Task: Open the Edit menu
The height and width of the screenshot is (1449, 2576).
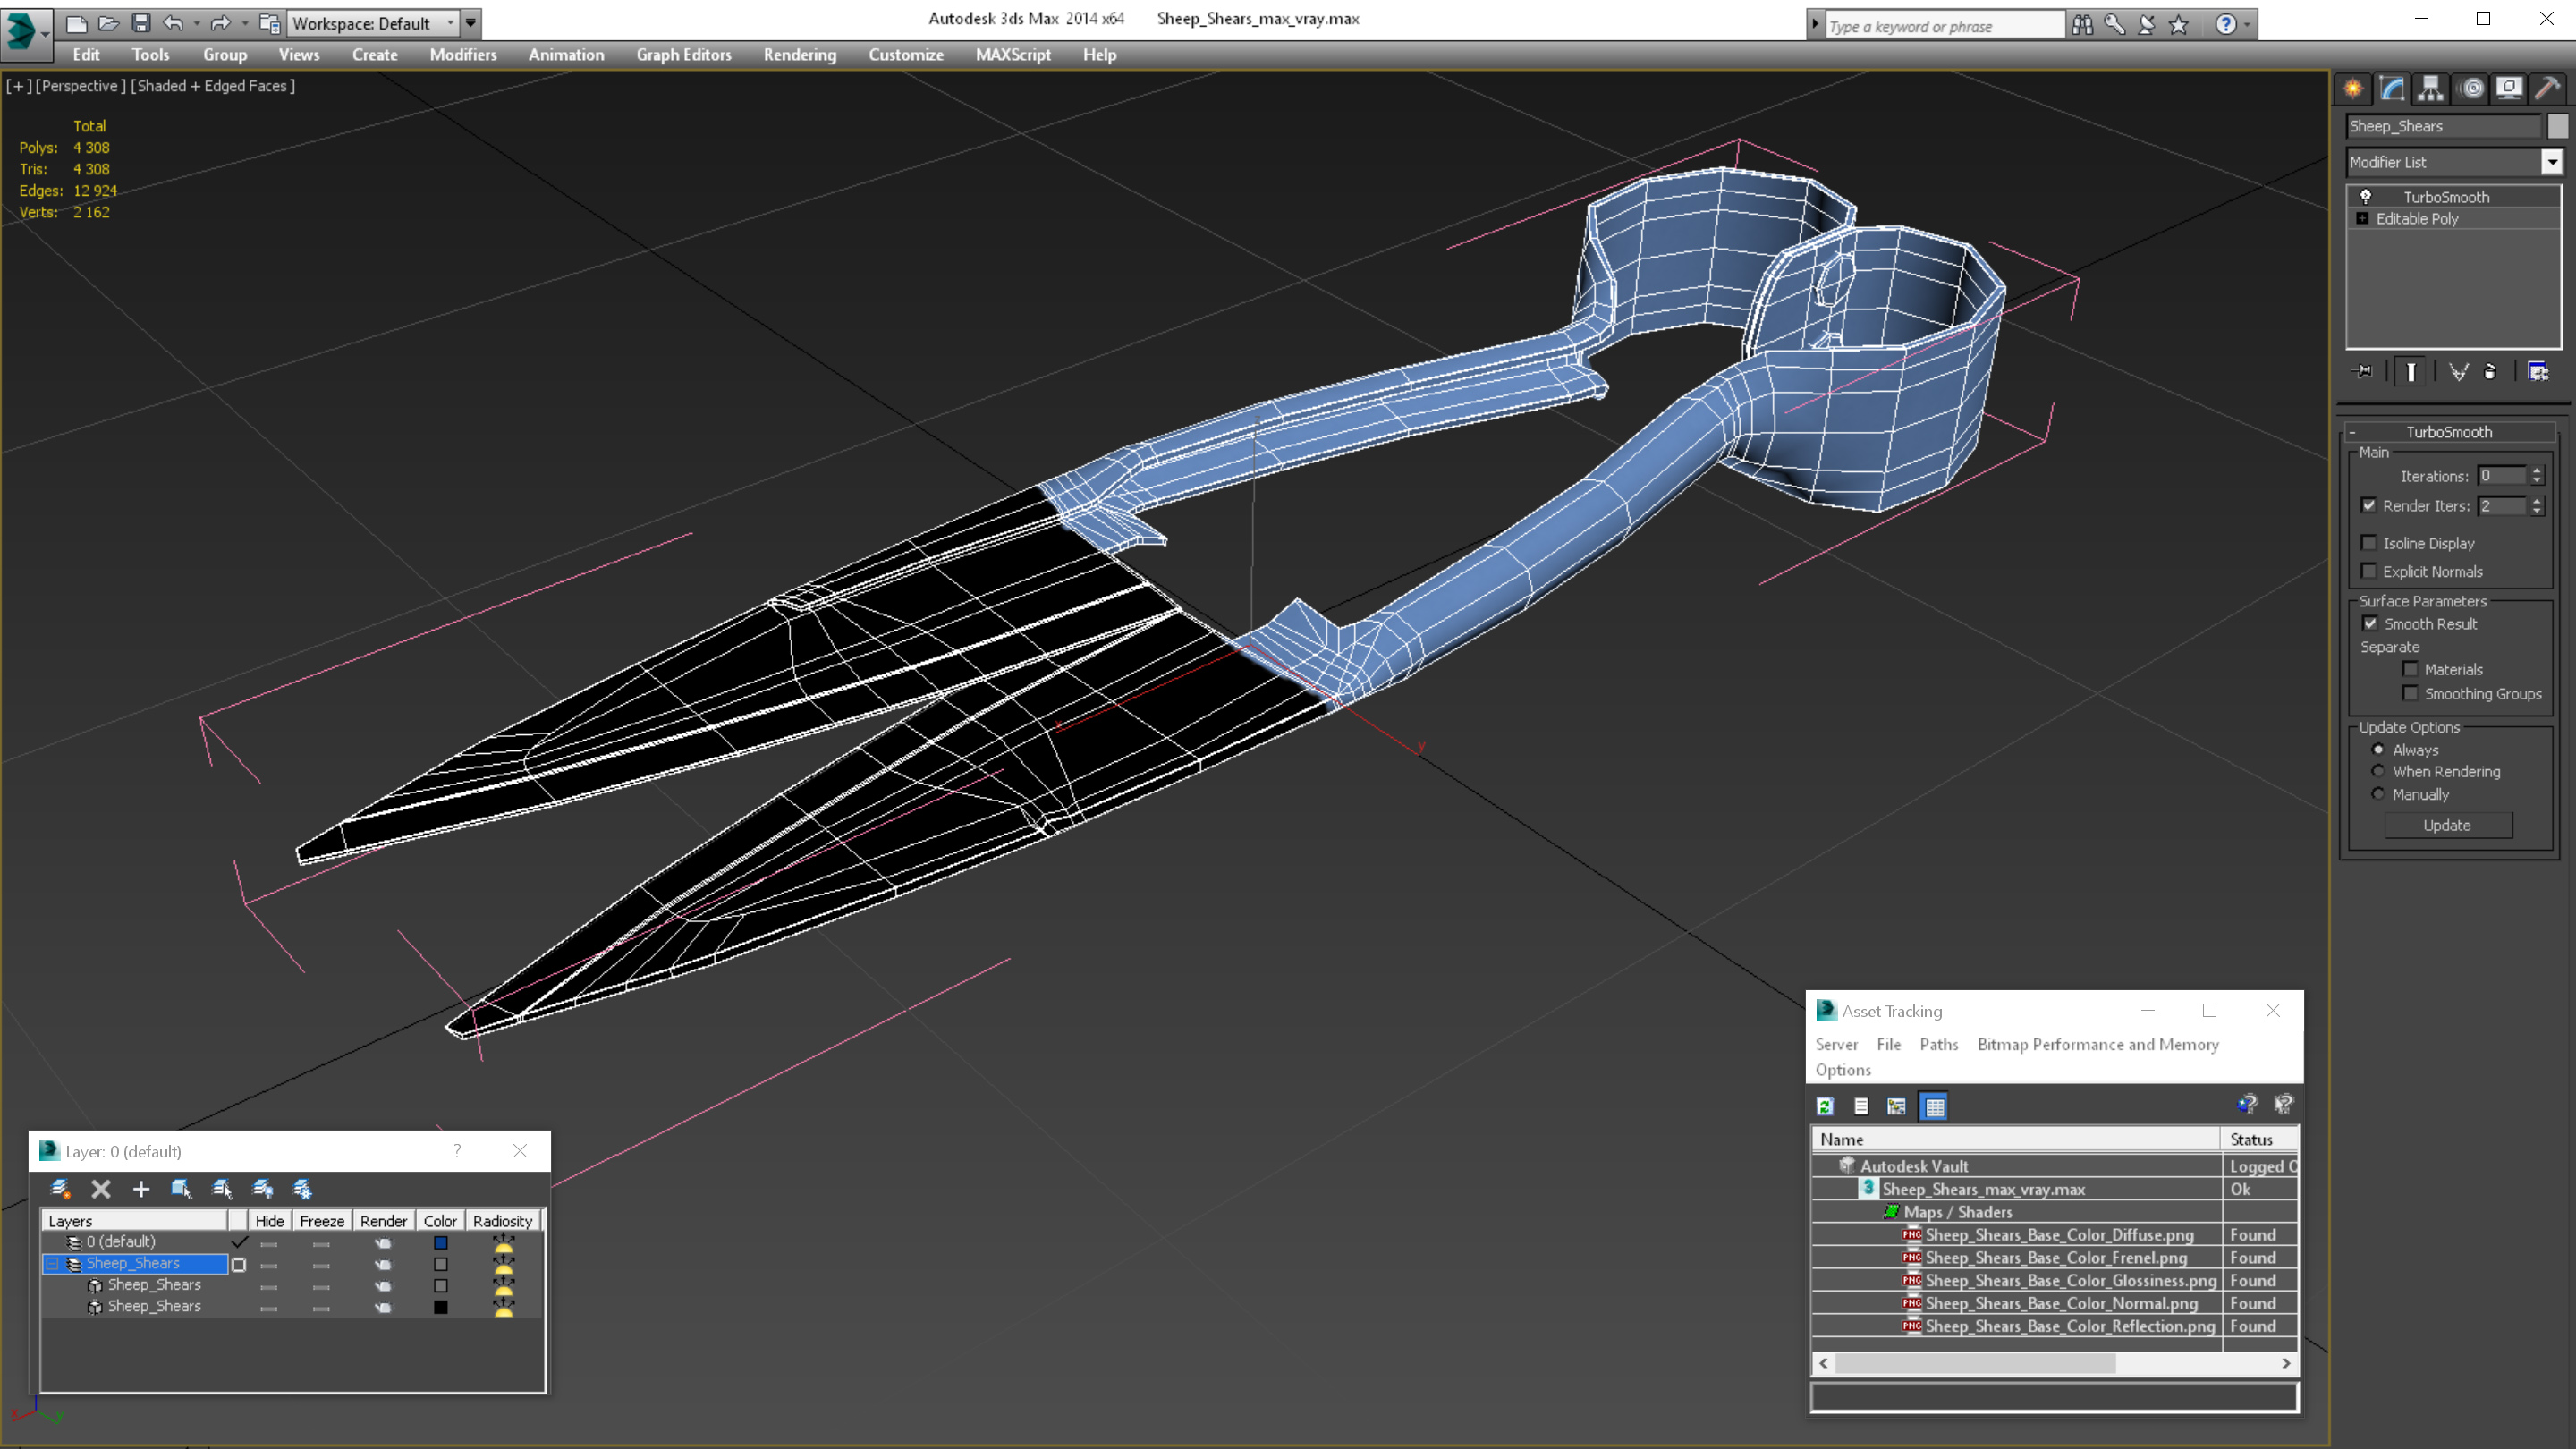Action: 86,55
